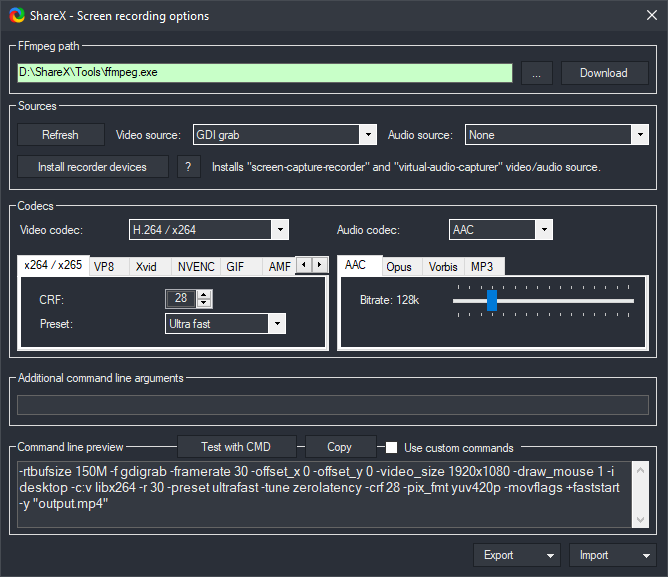Enable the Use custom commands checkbox
This screenshot has height=577, width=668.
click(393, 447)
